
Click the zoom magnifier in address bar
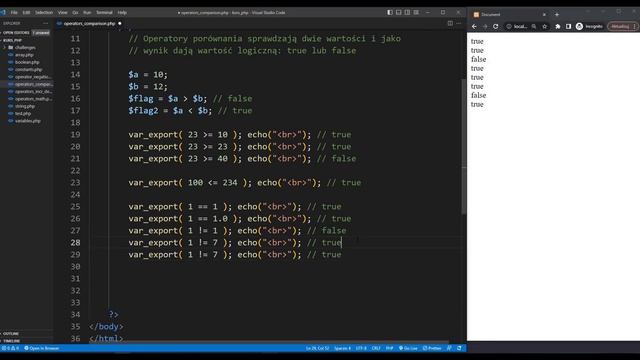tap(534, 27)
